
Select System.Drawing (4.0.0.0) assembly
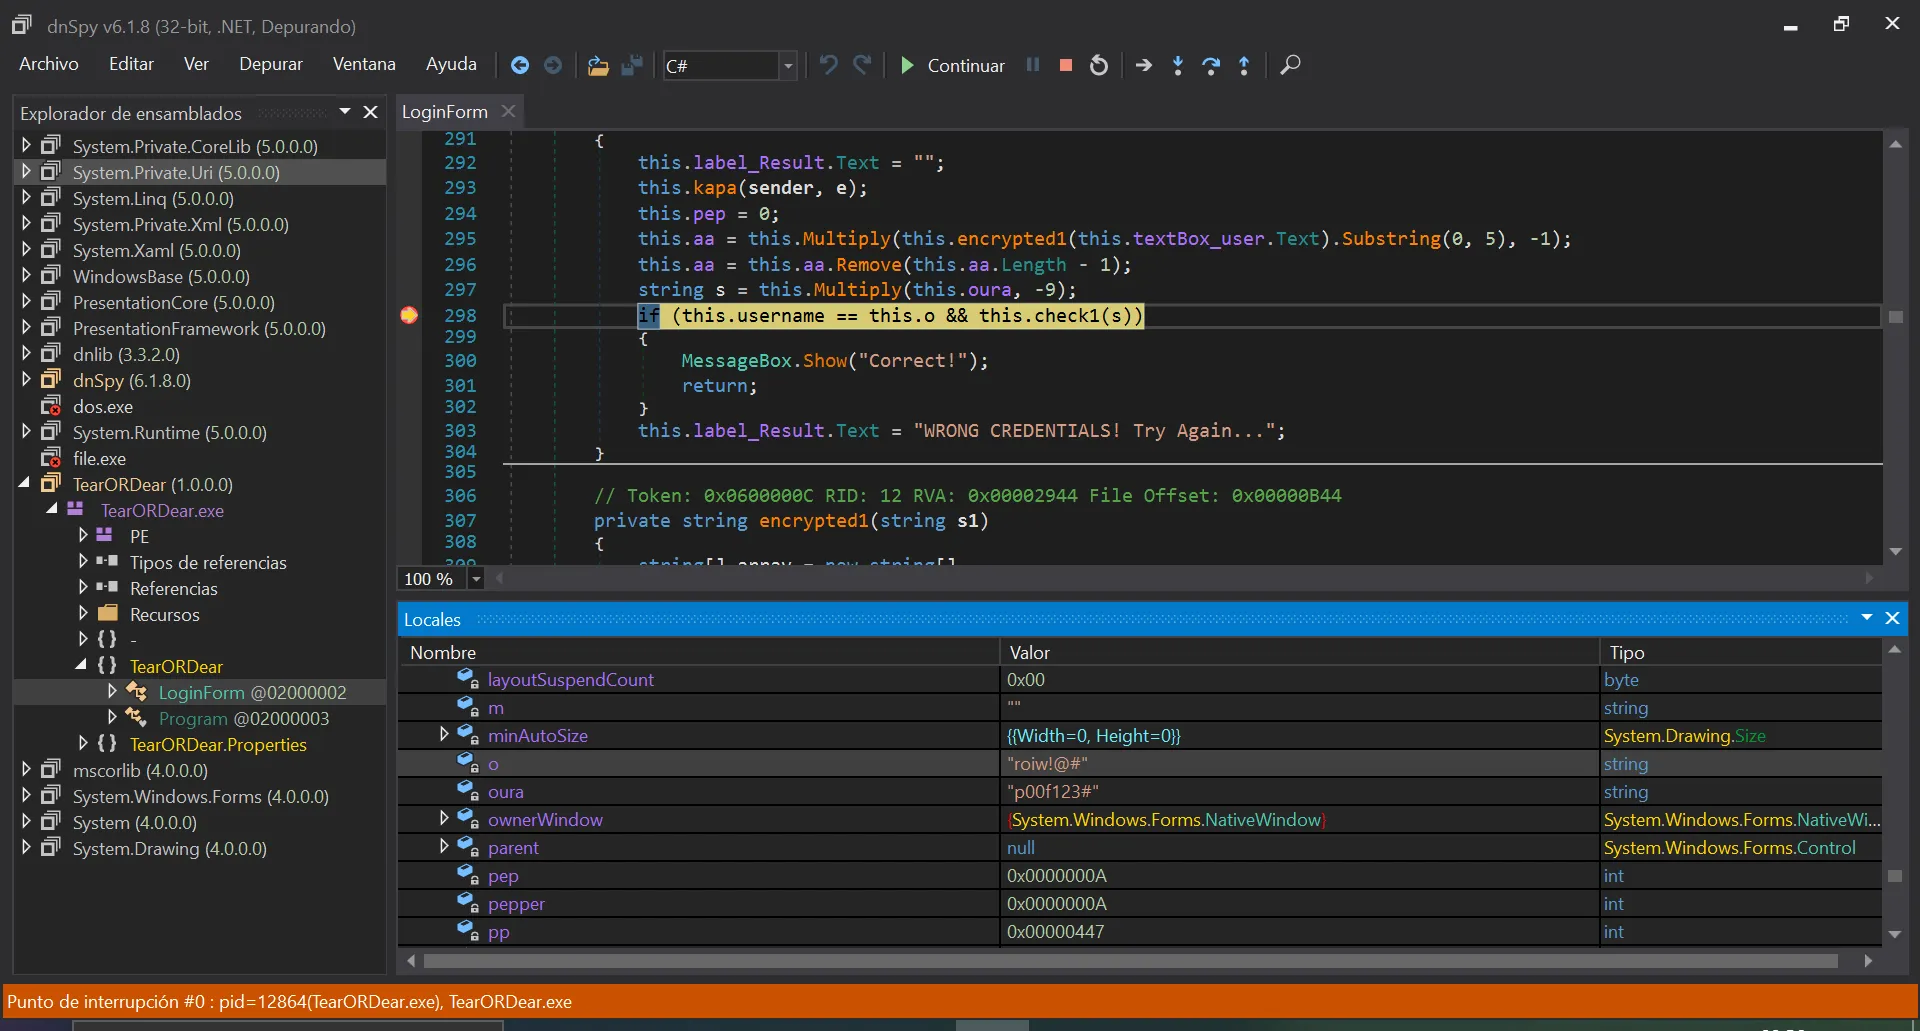[169, 849]
